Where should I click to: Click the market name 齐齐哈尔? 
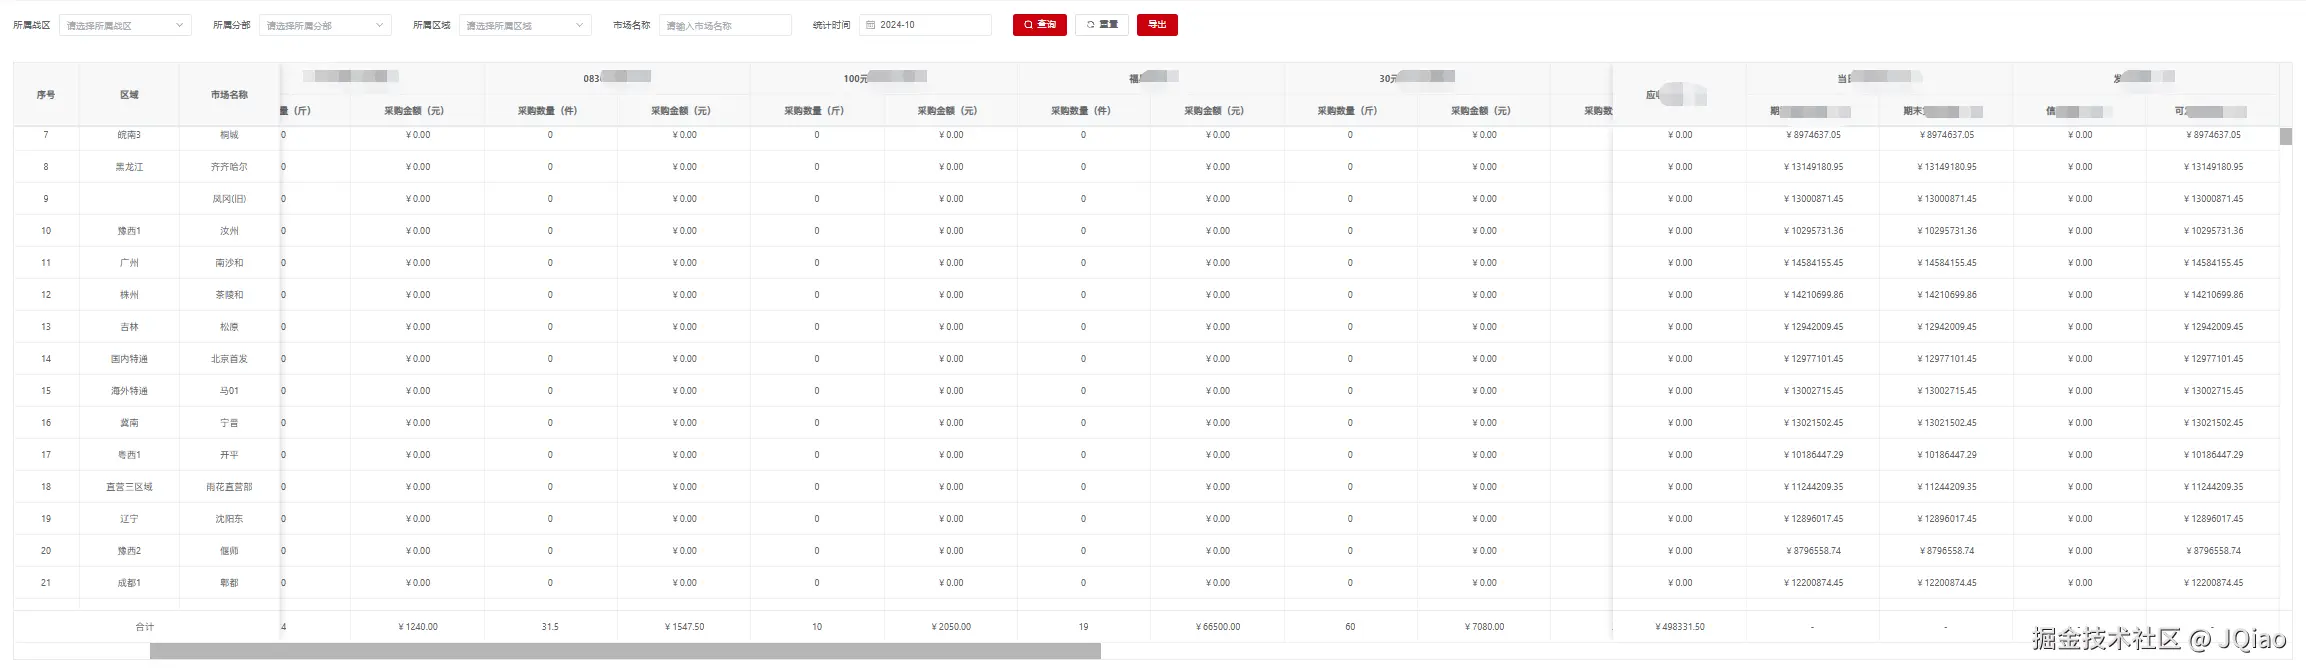pos(229,167)
